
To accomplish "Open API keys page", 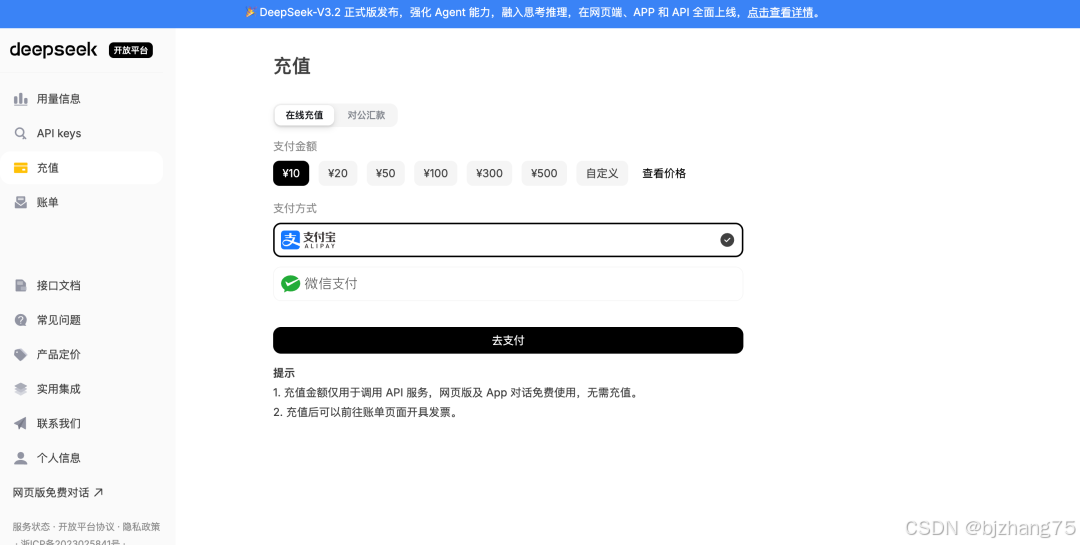I will pyautogui.click(x=81, y=133).
